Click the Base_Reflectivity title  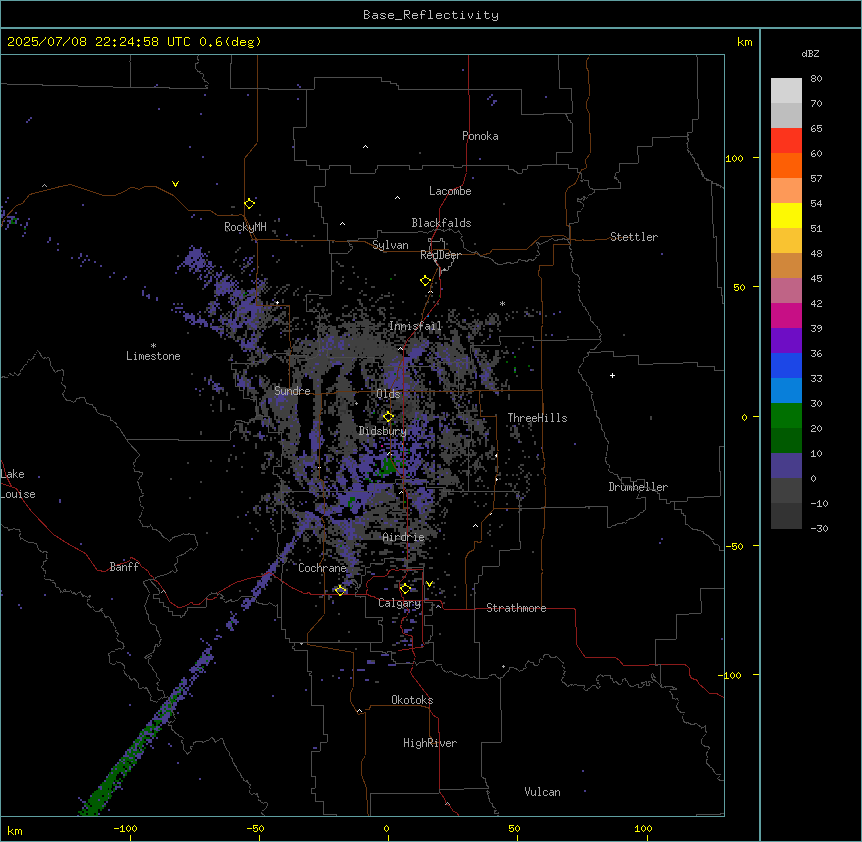pyautogui.click(x=431, y=15)
